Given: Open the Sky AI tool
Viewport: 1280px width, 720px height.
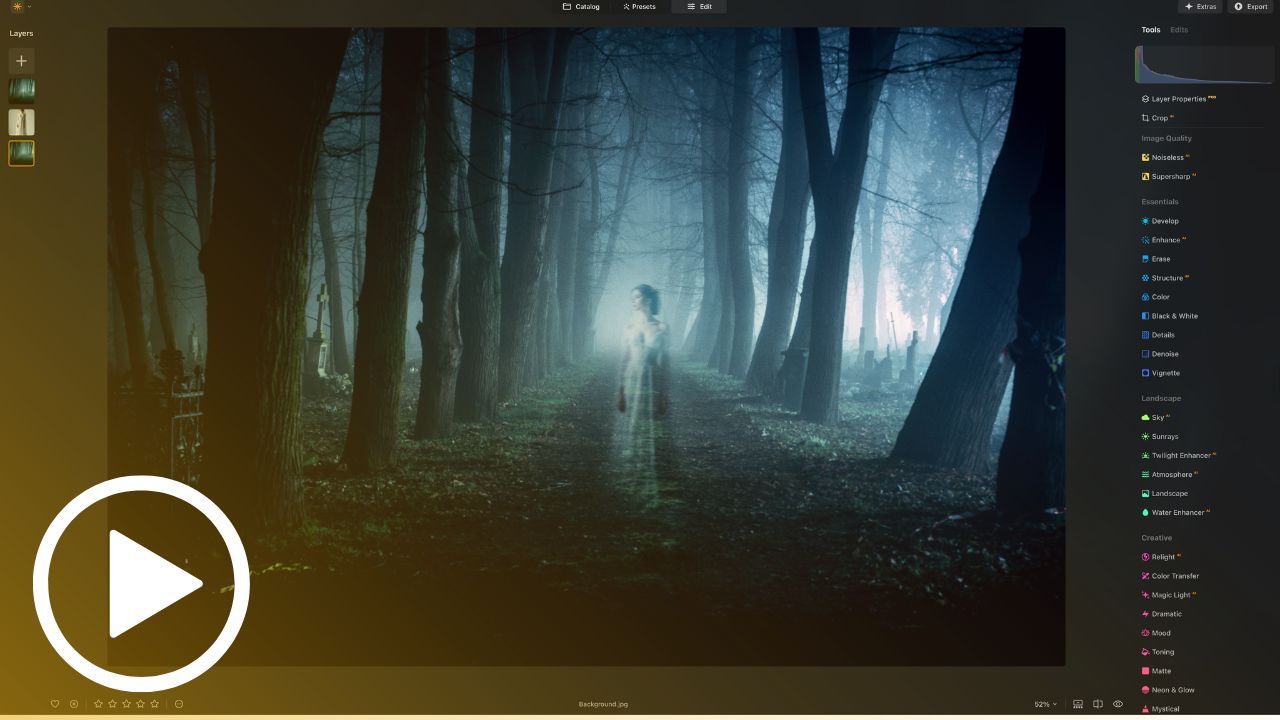Looking at the screenshot, I should 1158,417.
